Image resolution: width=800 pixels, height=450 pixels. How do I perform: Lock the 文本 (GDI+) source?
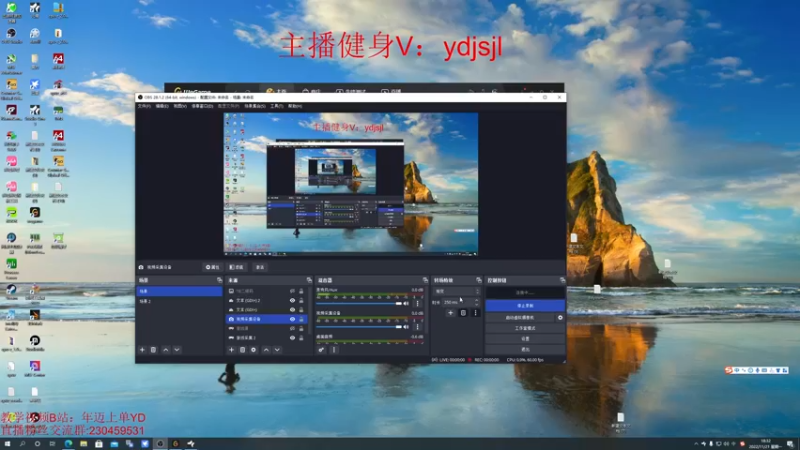(301, 310)
